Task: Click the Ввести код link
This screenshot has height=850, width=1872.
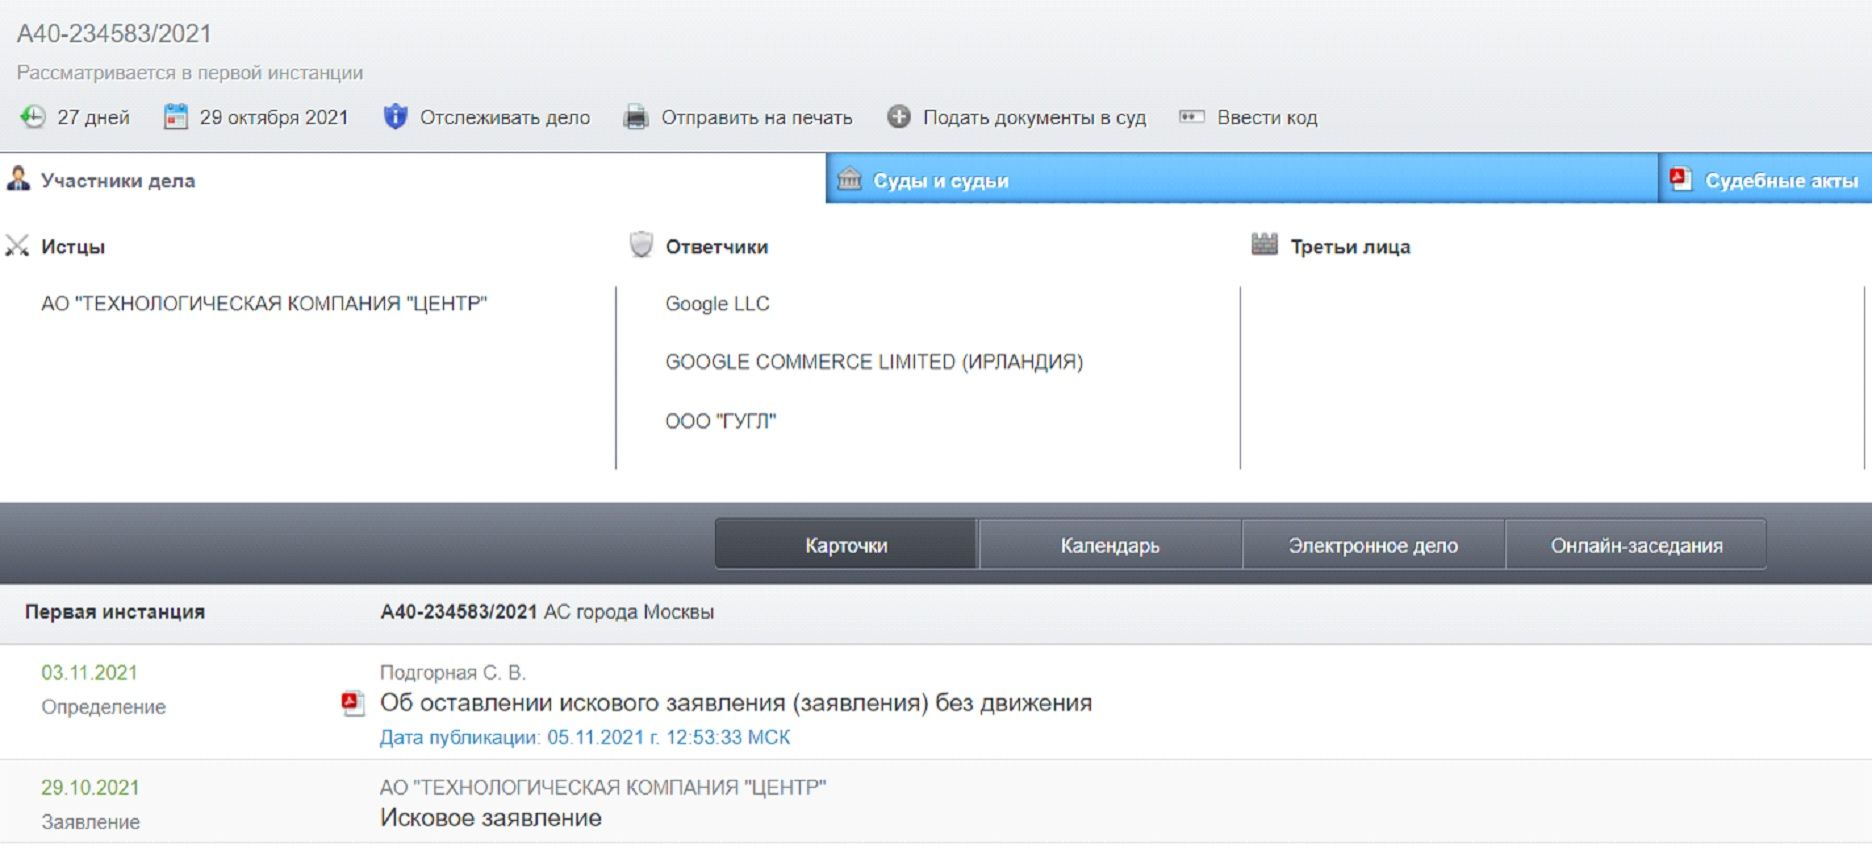Action: point(1267,118)
